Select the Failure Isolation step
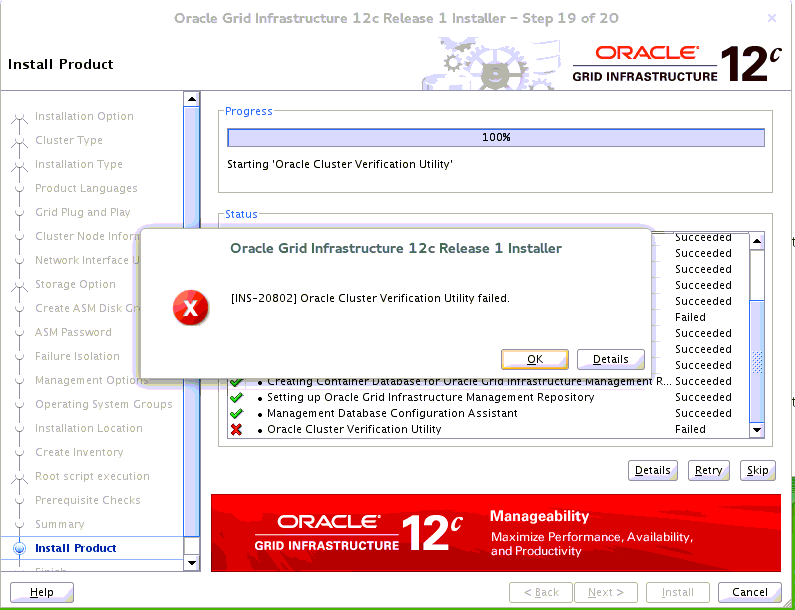The width and height of the screenshot is (795, 610). 77,356
